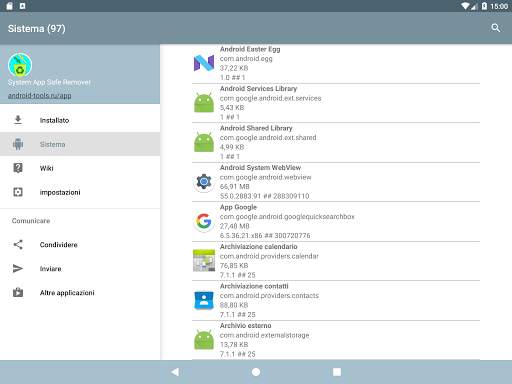Click the Altre applicazioni store bag icon
The image size is (512, 384).
pos(18,292)
